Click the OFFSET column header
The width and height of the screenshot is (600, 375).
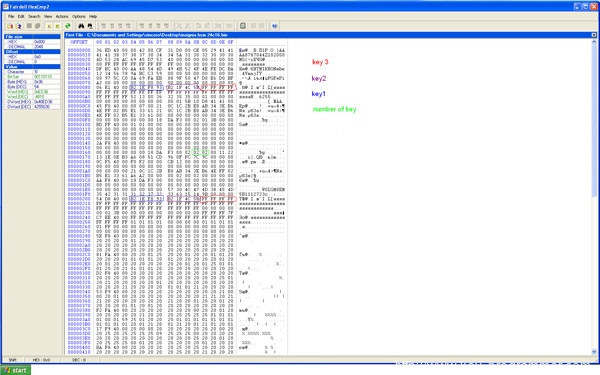tap(79, 42)
